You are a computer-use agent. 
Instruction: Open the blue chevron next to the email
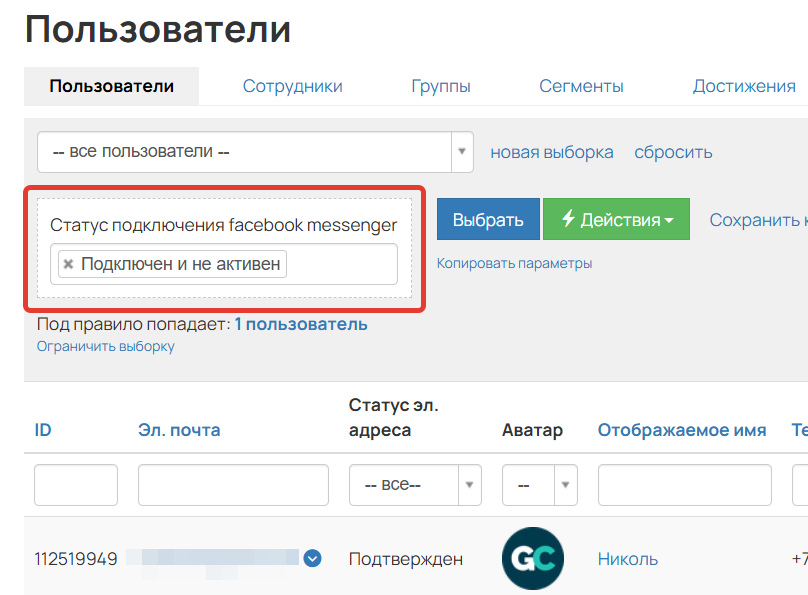pyautogui.click(x=312, y=559)
